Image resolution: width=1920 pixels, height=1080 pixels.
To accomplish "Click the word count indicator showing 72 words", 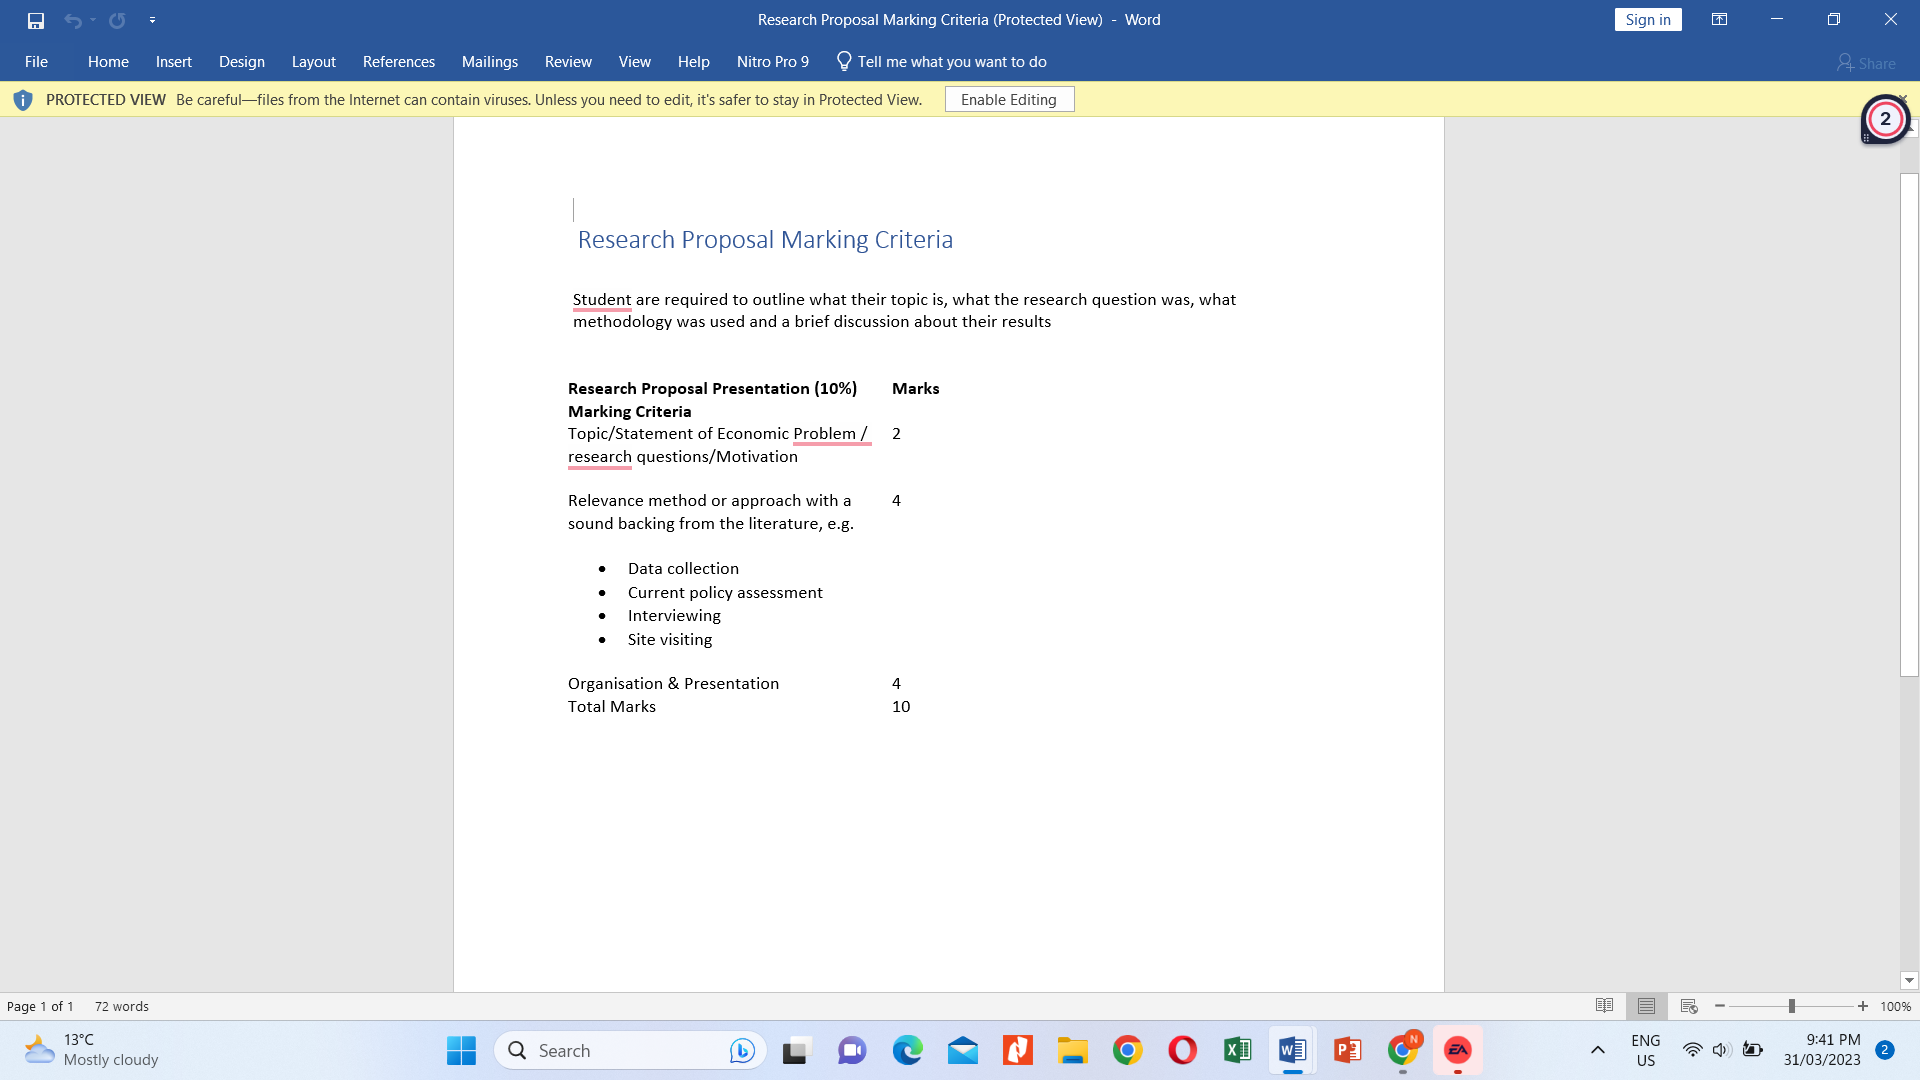I will (120, 1006).
